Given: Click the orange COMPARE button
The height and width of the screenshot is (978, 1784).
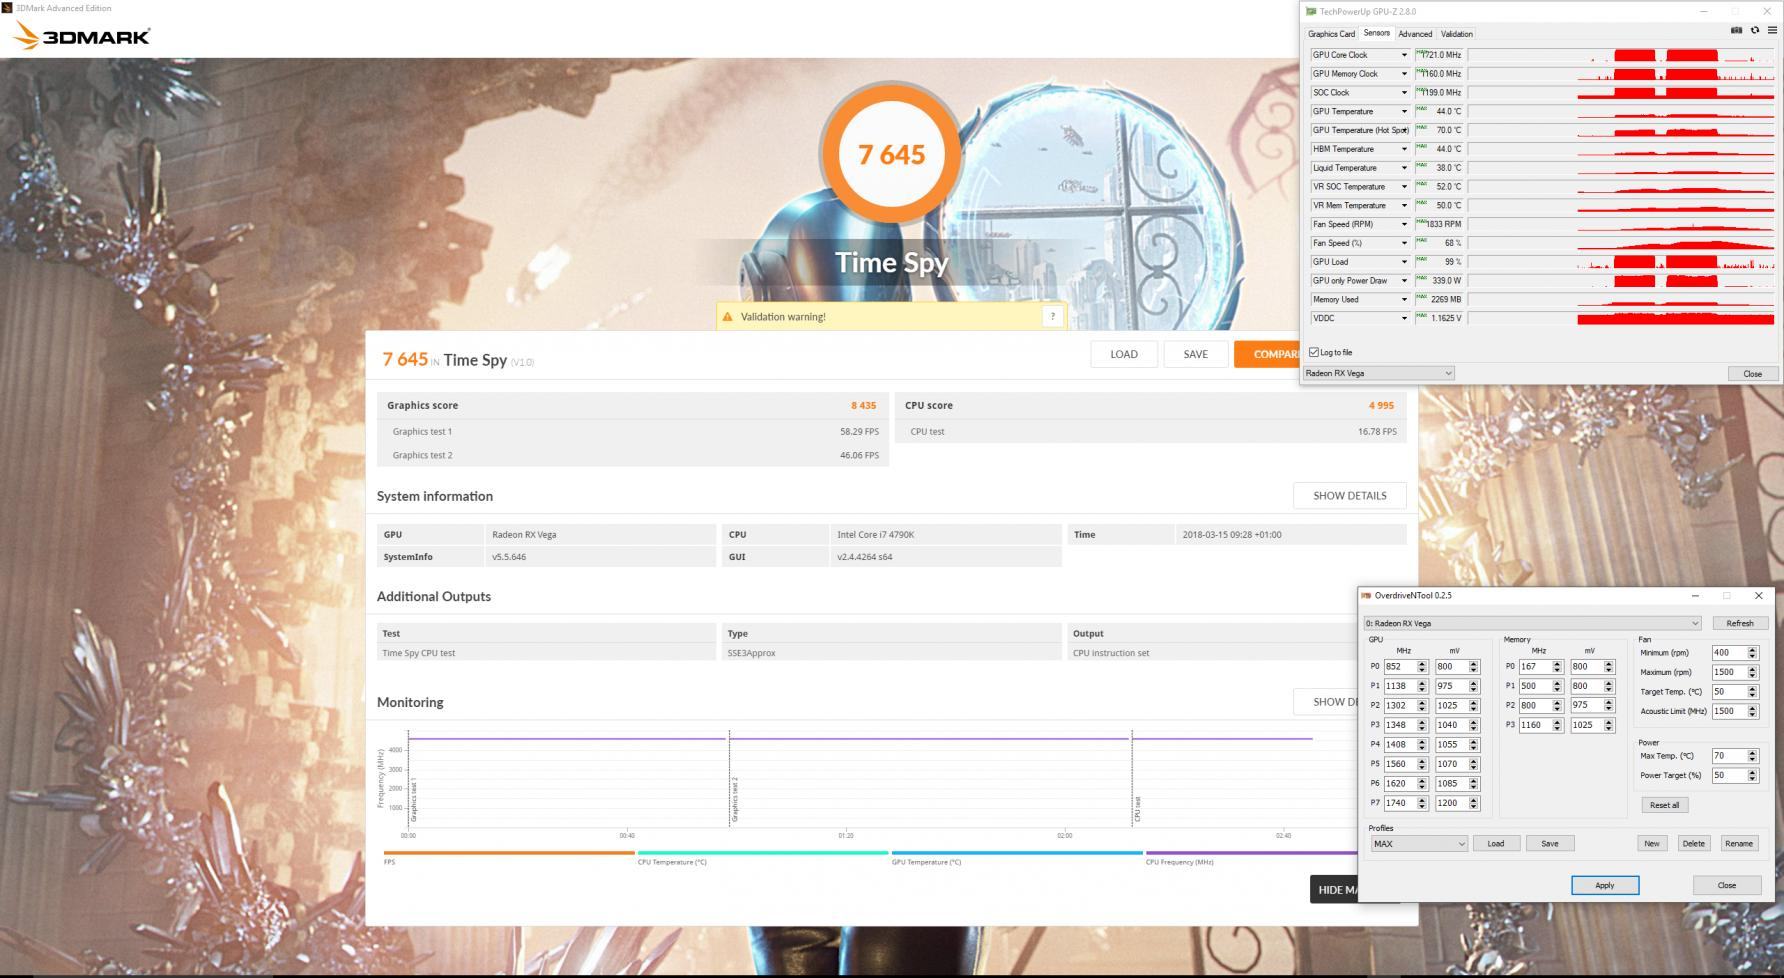Looking at the screenshot, I should point(1267,354).
